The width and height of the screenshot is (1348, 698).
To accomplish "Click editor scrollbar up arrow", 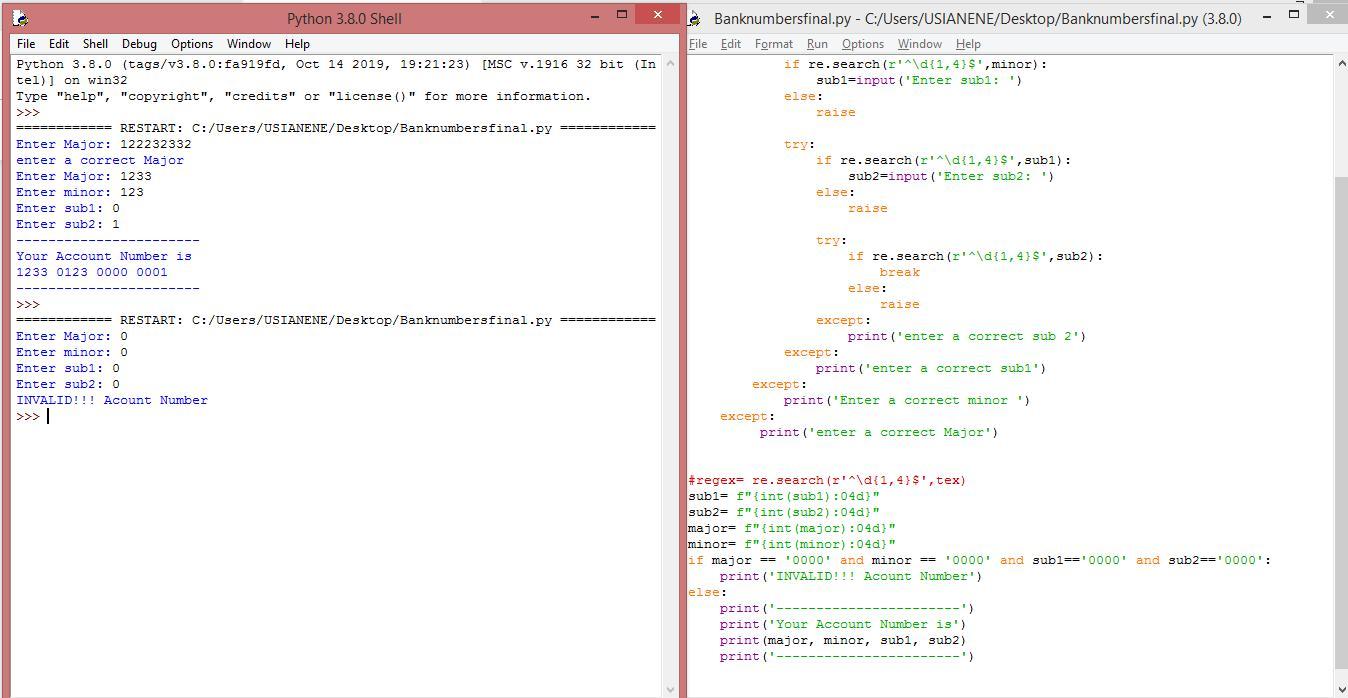I will [x=1341, y=64].
